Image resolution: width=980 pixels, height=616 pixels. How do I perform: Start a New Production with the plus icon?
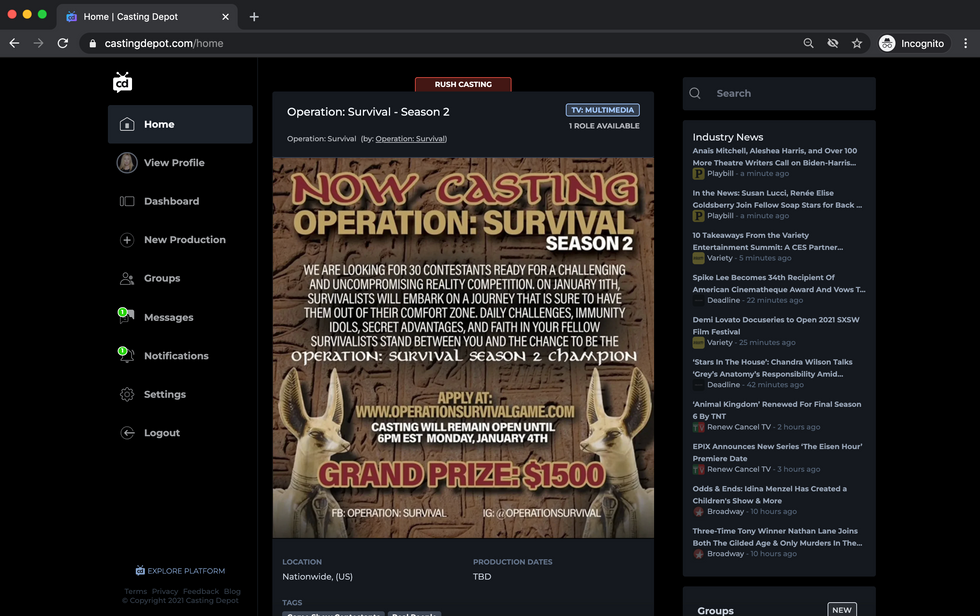(x=127, y=240)
